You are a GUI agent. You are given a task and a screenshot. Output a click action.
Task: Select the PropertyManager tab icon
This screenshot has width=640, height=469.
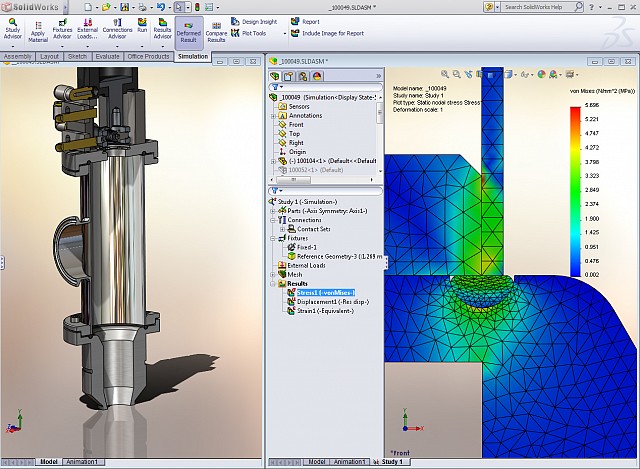[x=289, y=76]
